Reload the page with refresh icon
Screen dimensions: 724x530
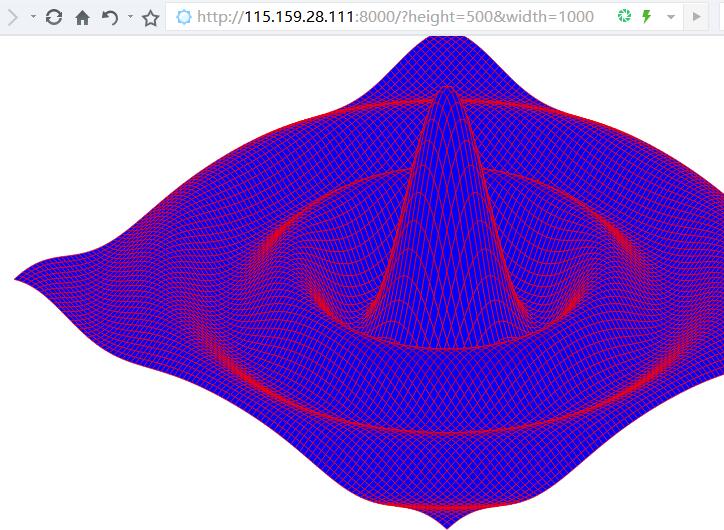(x=54, y=17)
